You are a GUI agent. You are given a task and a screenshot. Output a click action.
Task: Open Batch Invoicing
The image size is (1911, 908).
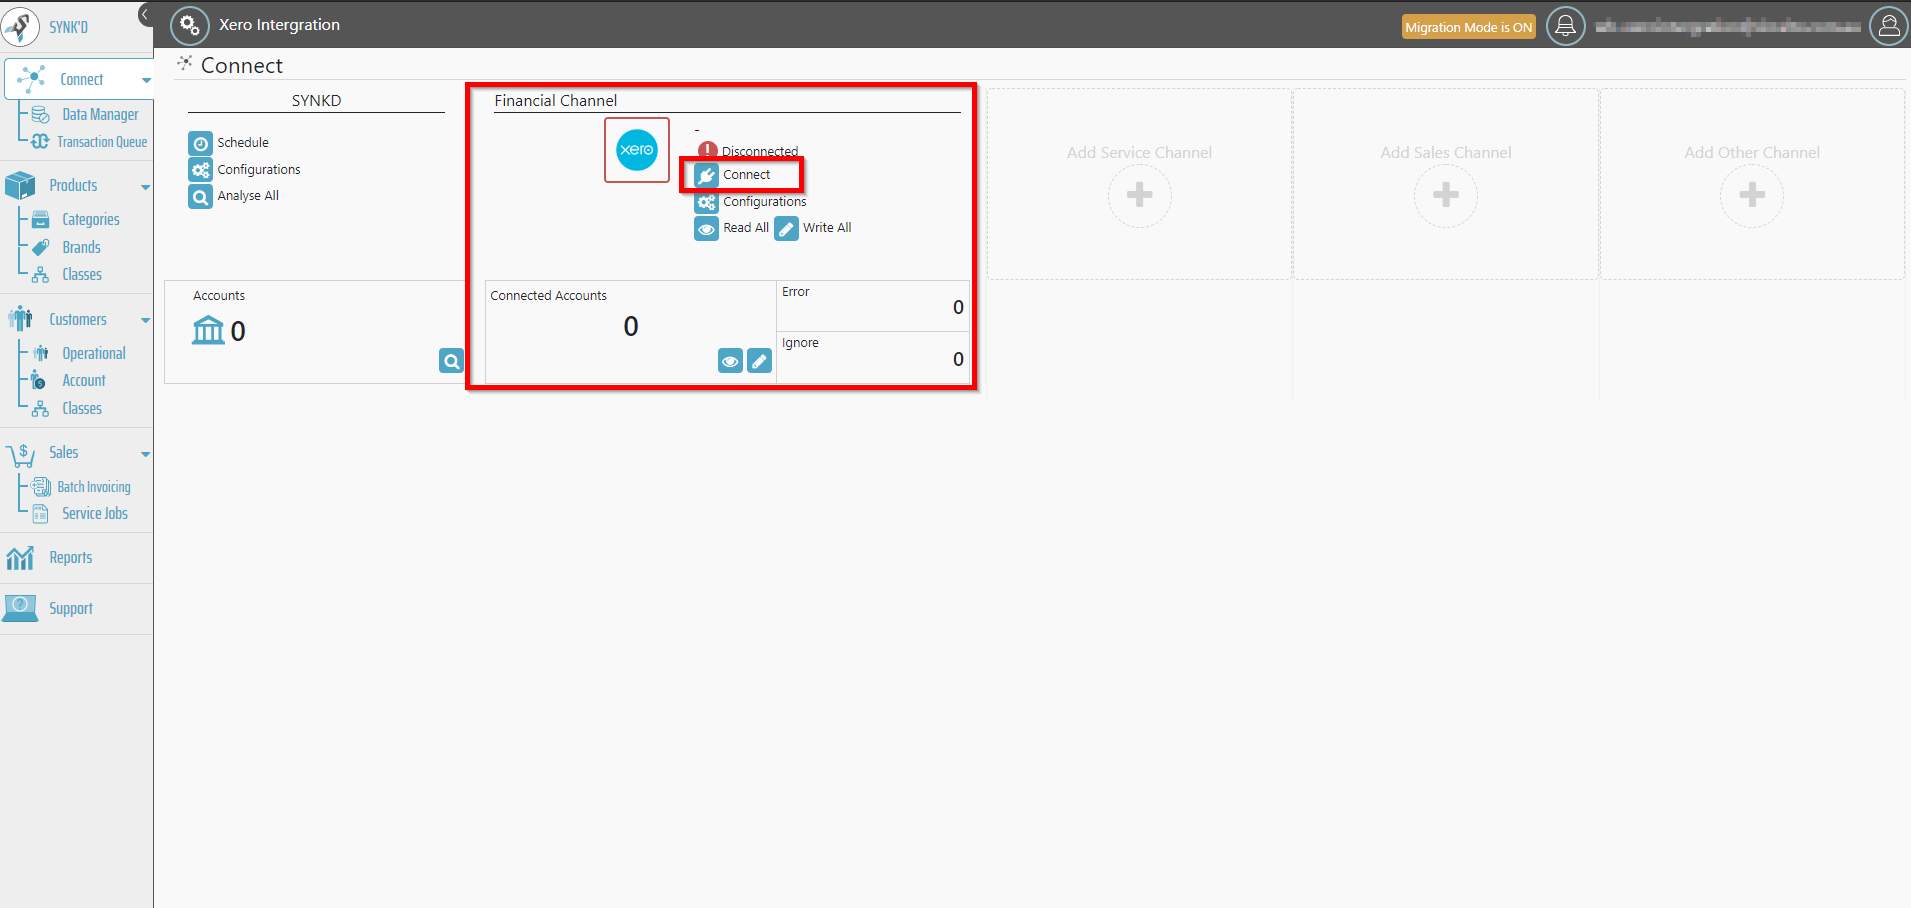(x=94, y=487)
